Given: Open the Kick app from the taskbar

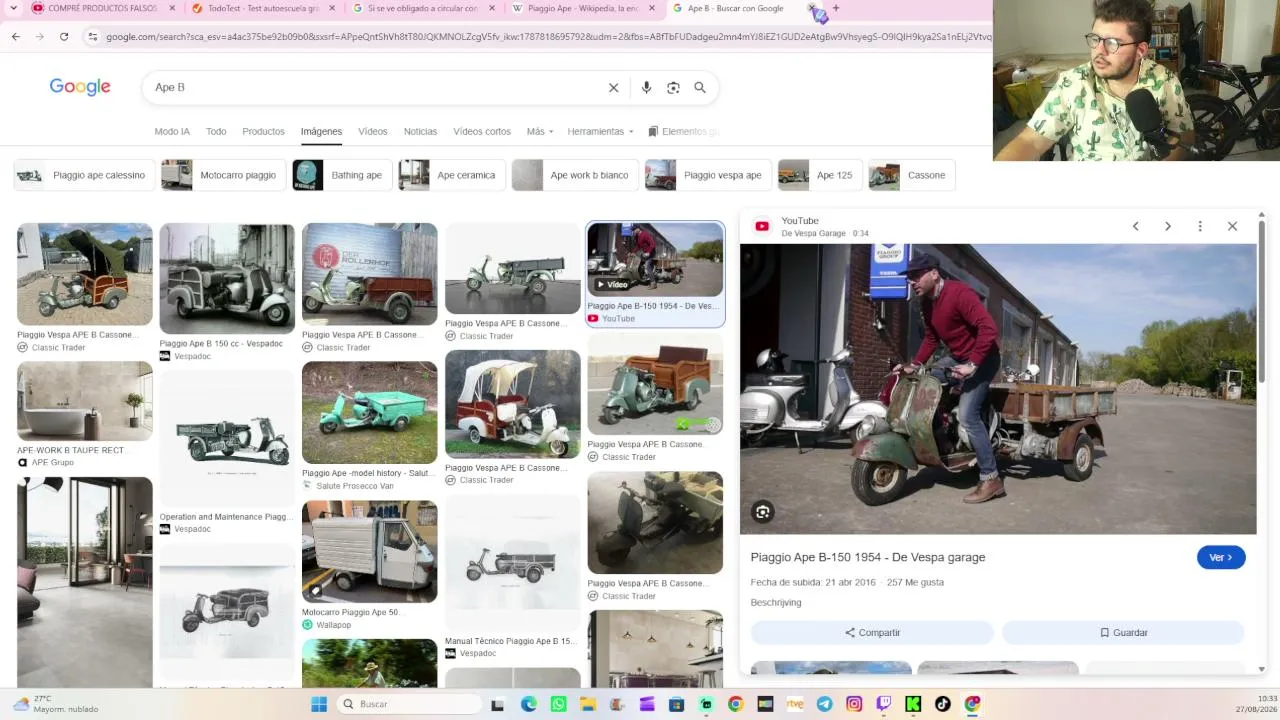Looking at the screenshot, I should (x=913, y=704).
